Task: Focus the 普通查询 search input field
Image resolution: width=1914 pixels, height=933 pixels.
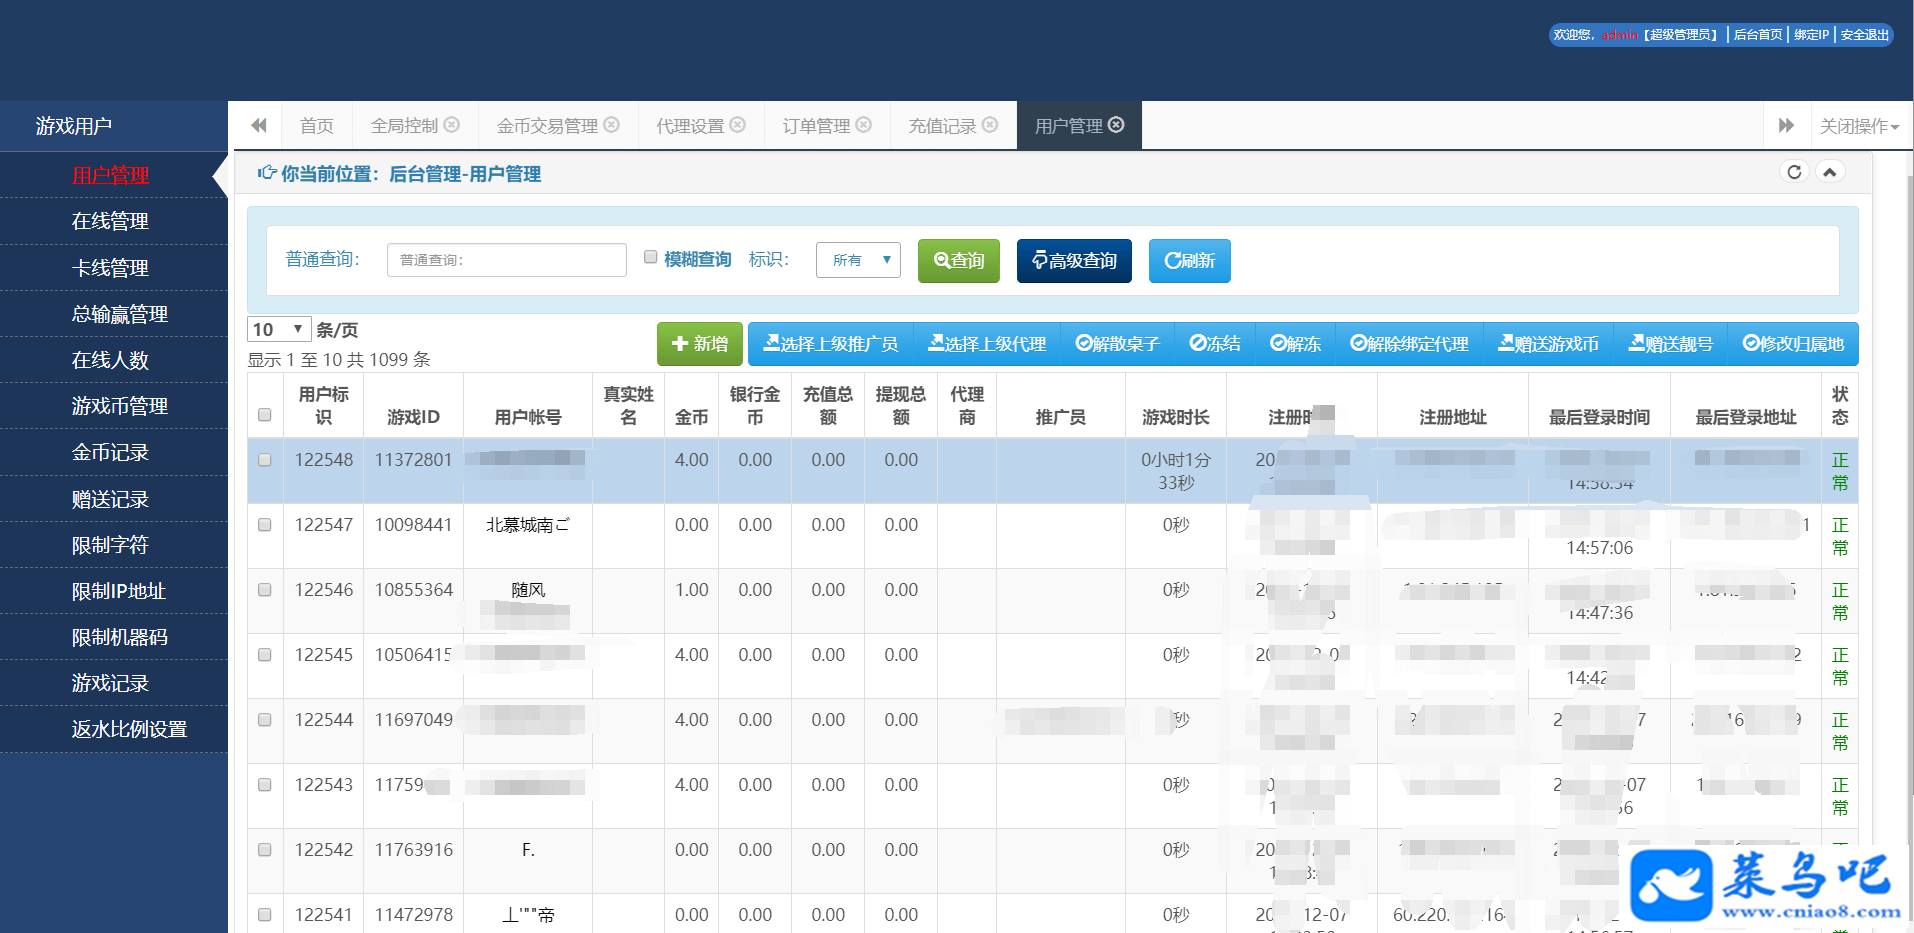Action: click(507, 260)
